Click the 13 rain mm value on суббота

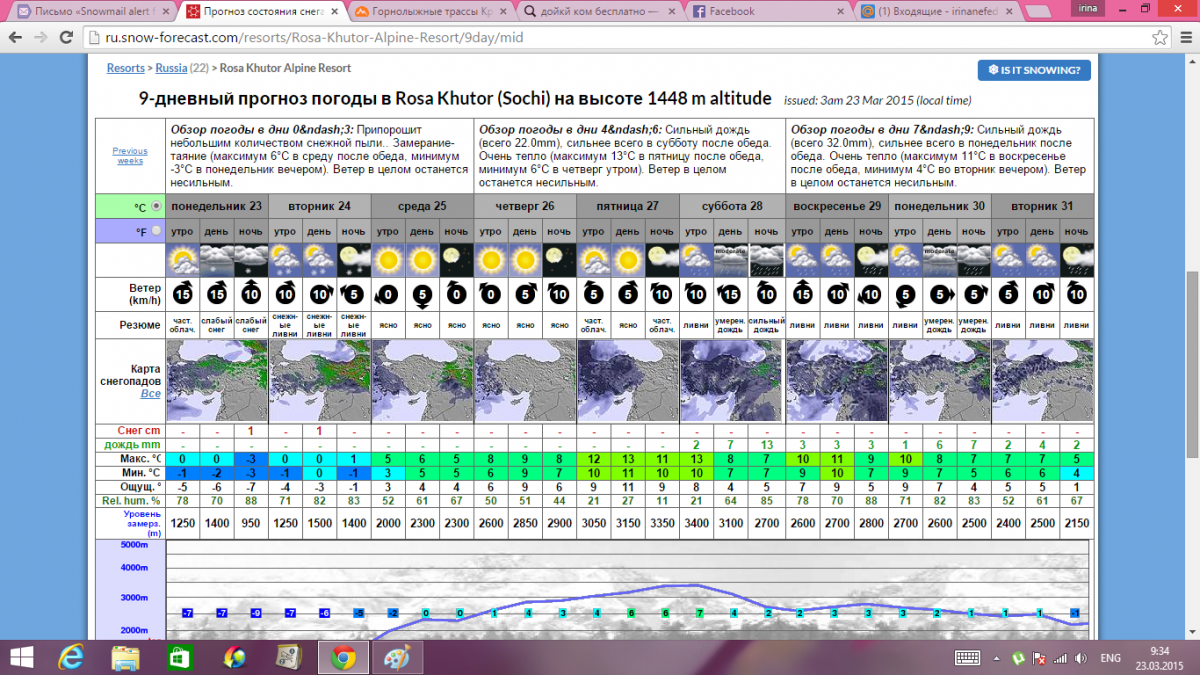tap(765, 445)
